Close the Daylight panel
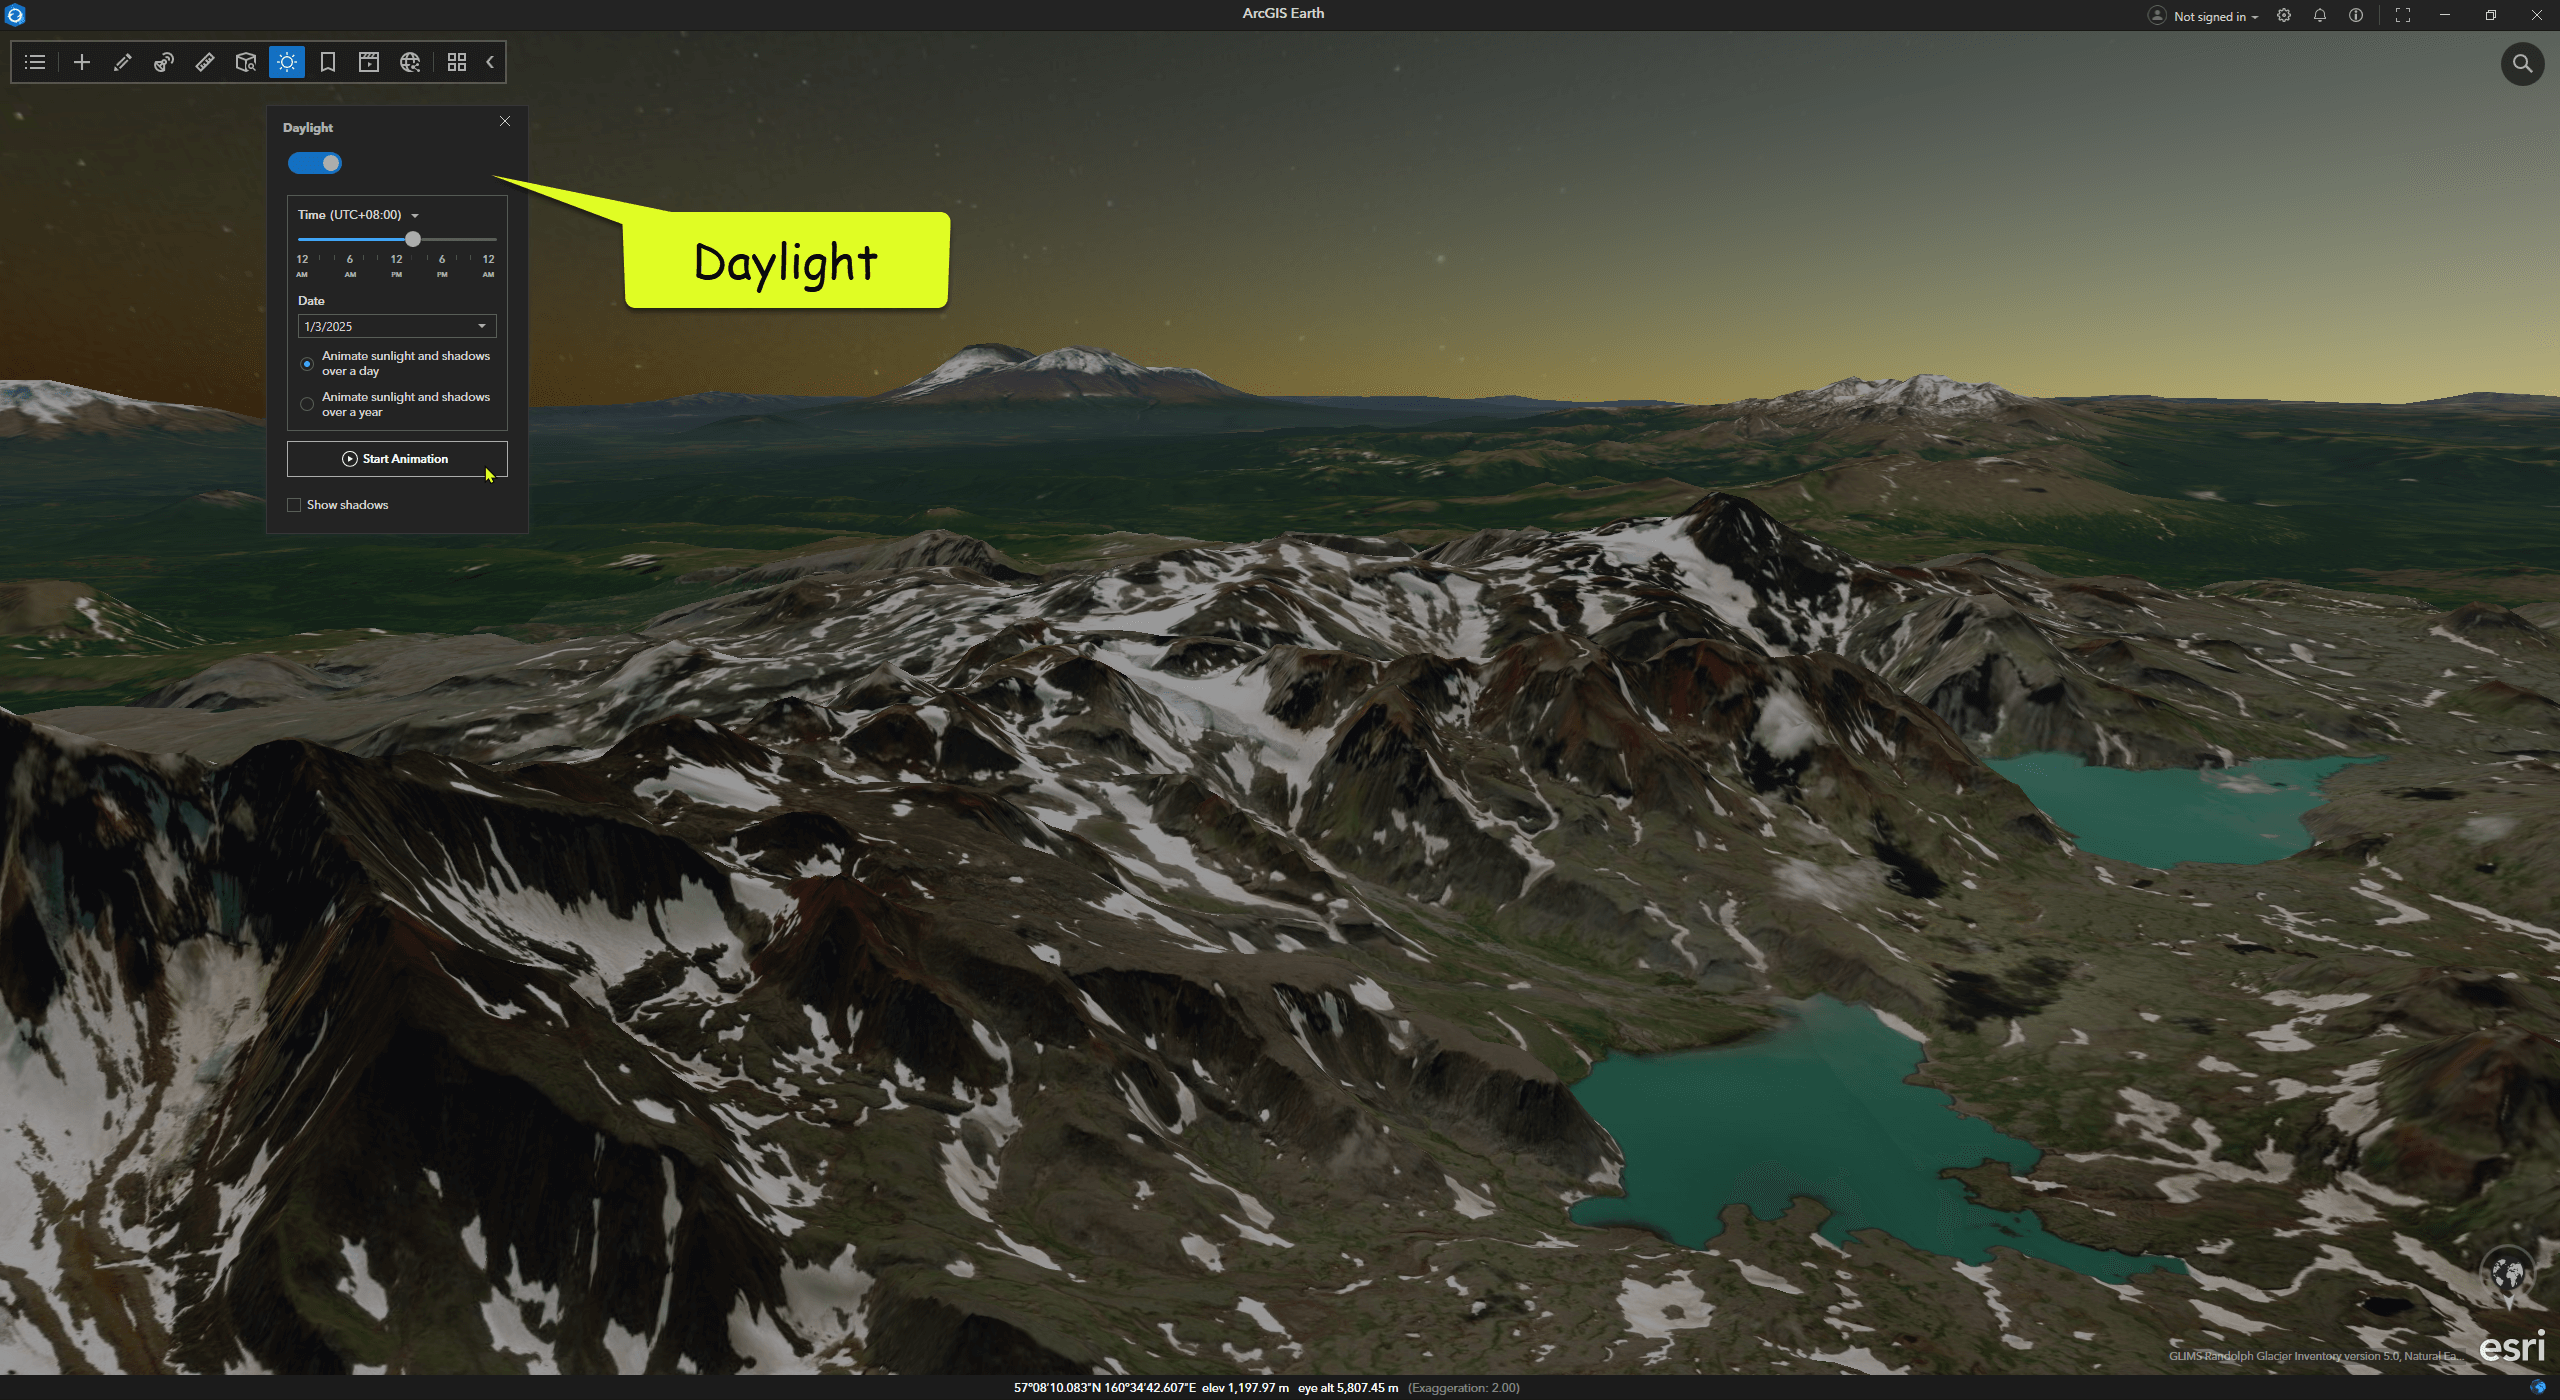 point(505,121)
